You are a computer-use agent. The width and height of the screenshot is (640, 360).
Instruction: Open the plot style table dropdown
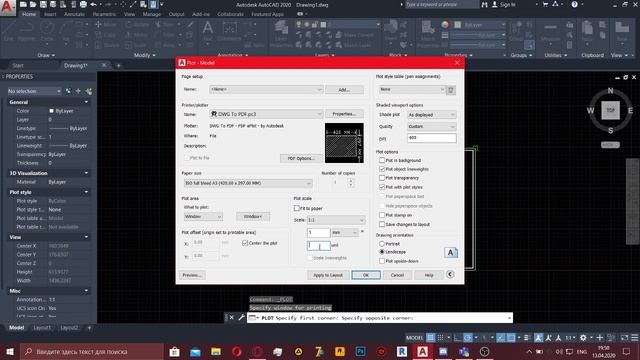pos(411,89)
